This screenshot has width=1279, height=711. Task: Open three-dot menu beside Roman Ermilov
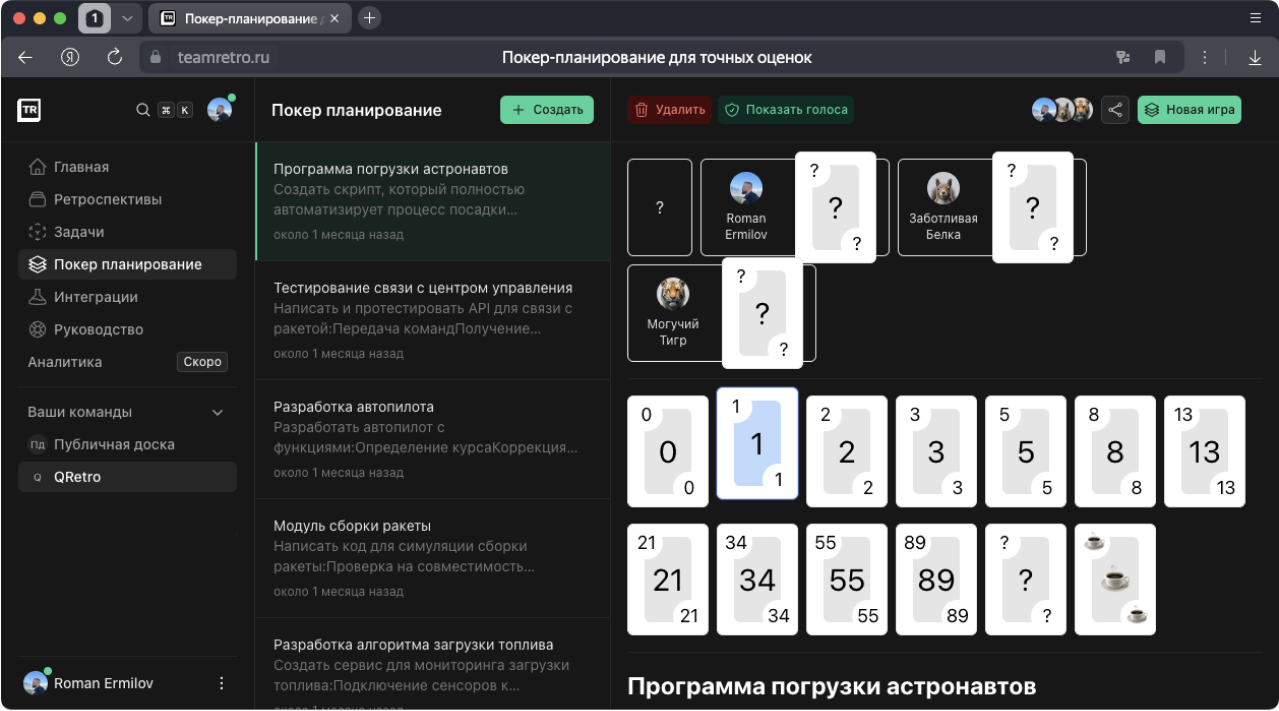coord(222,683)
